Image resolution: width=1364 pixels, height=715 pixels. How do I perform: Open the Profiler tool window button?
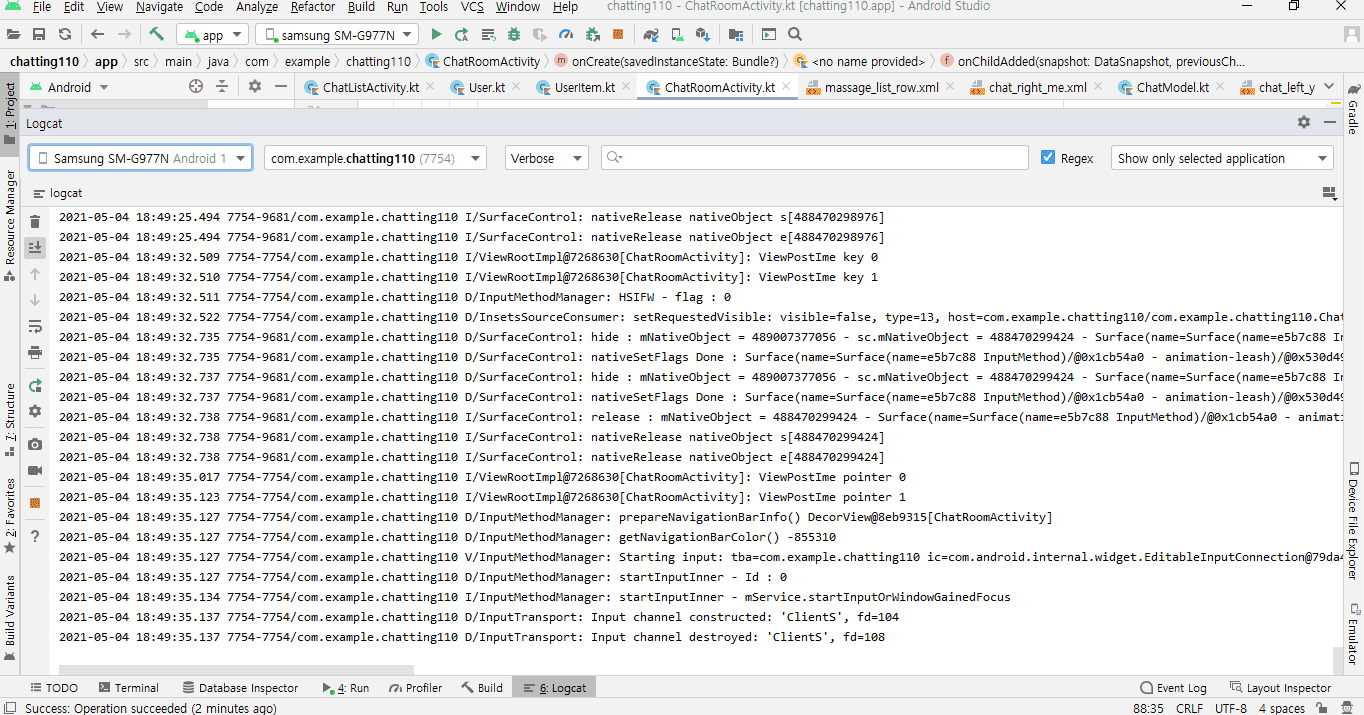pyautogui.click(x=416, y=688)
